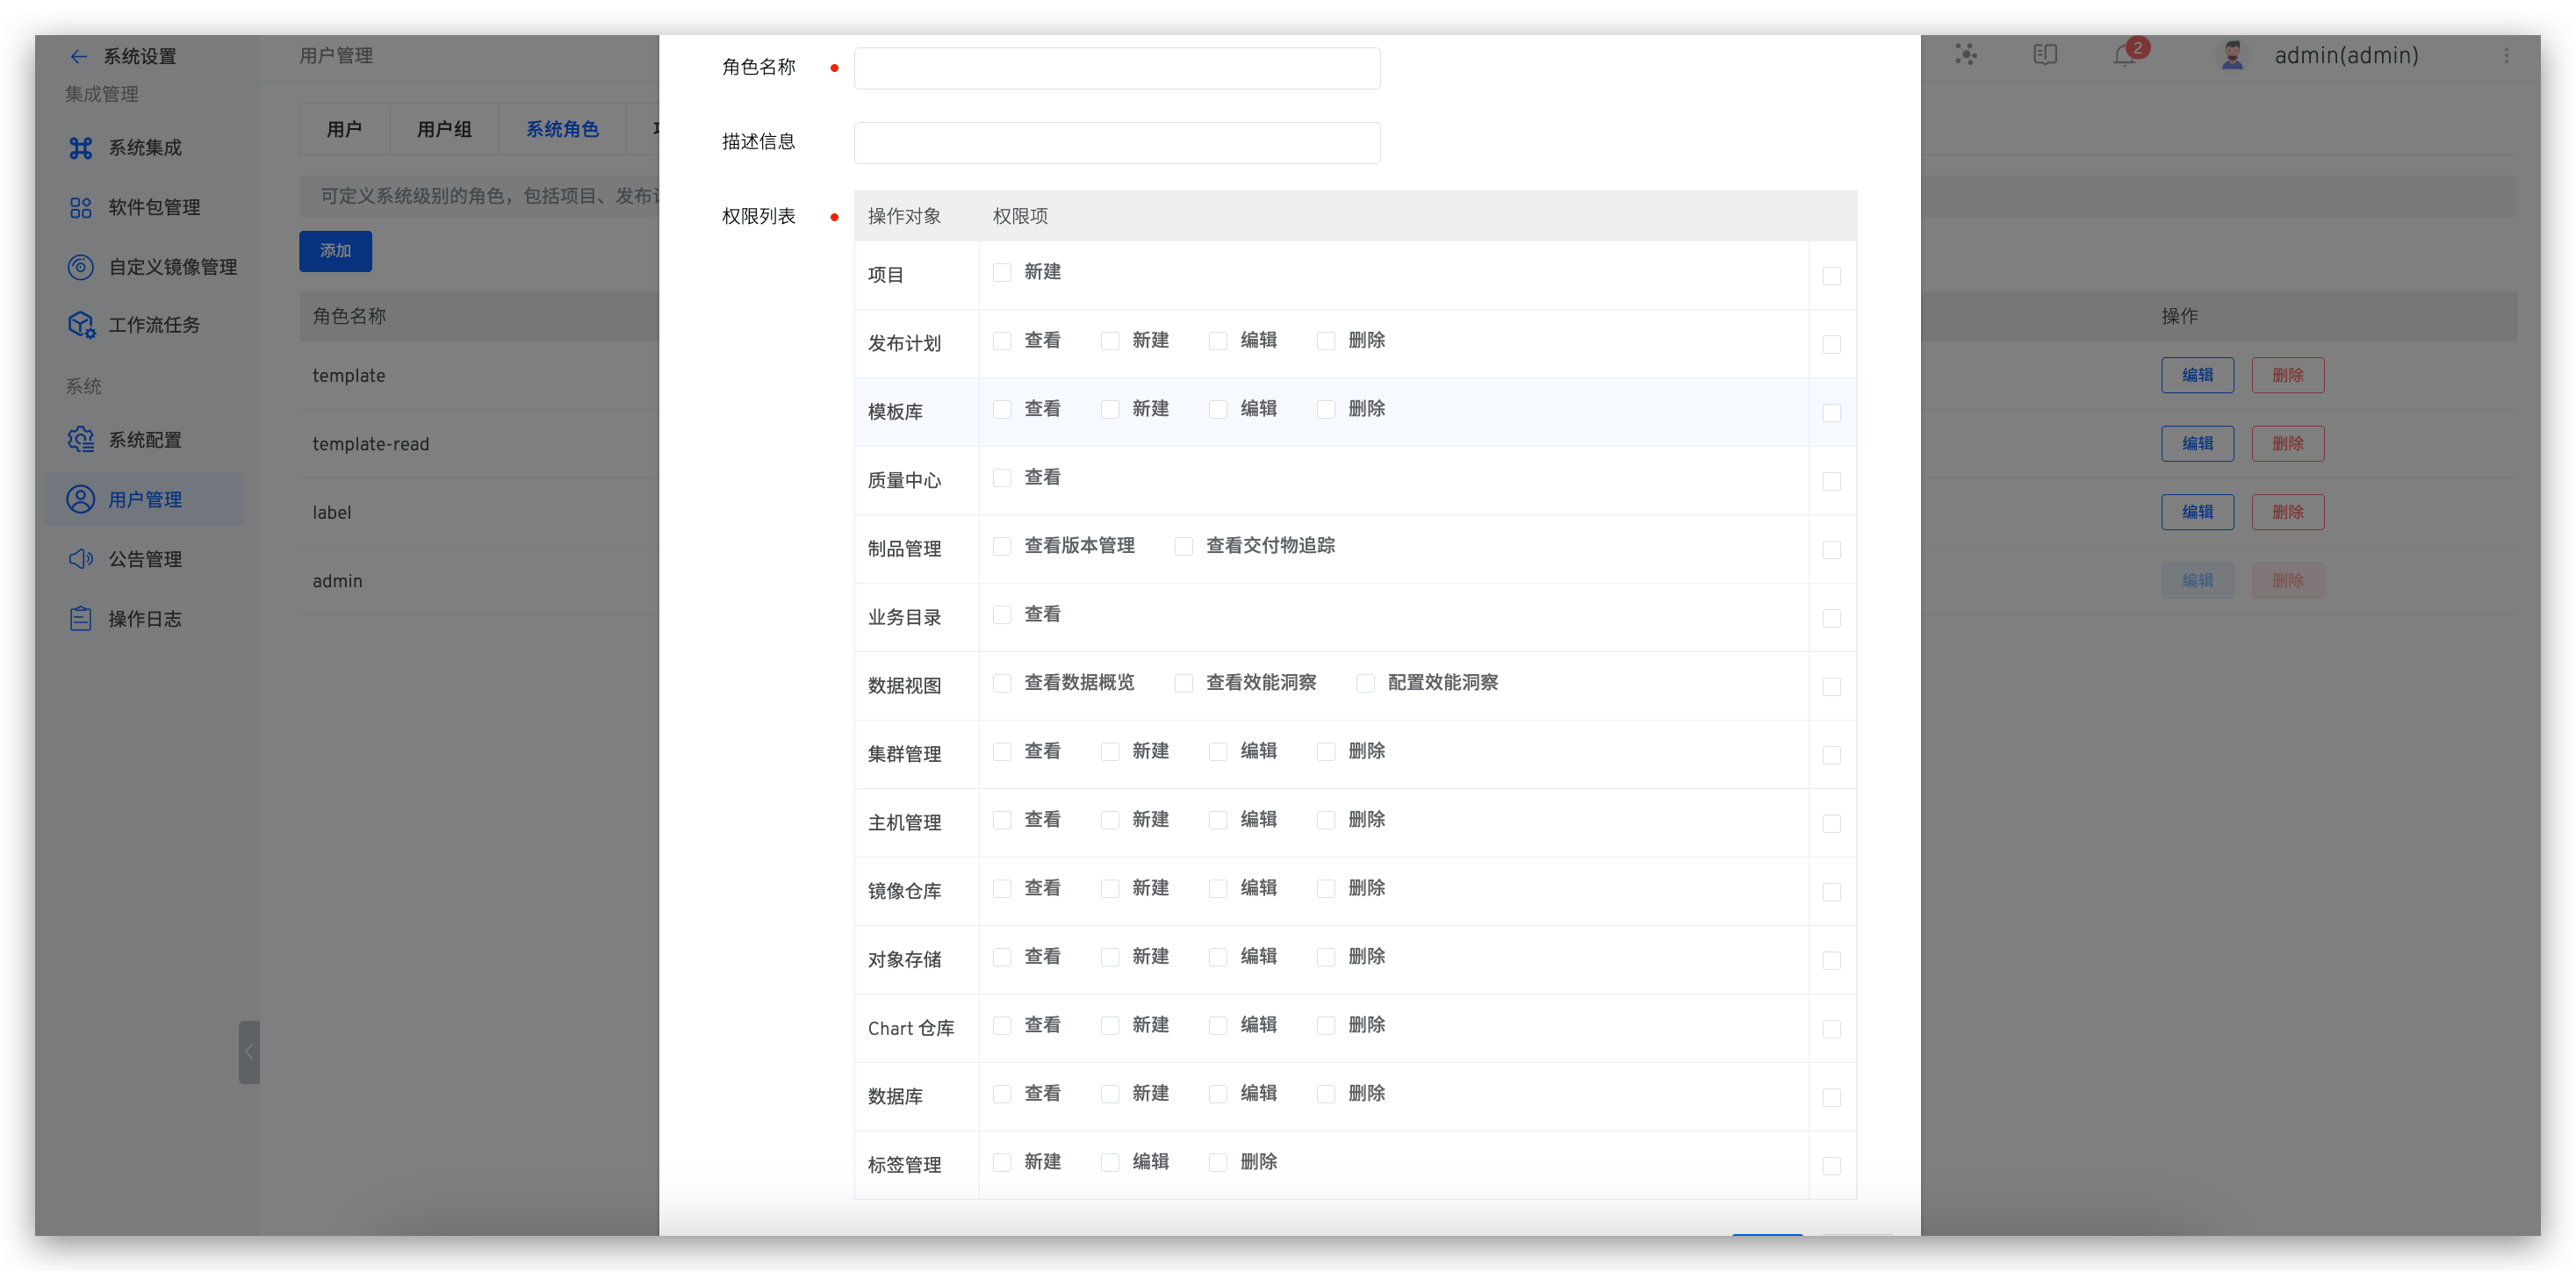Switch to the 用户组 tab

[x=443, y=129]
